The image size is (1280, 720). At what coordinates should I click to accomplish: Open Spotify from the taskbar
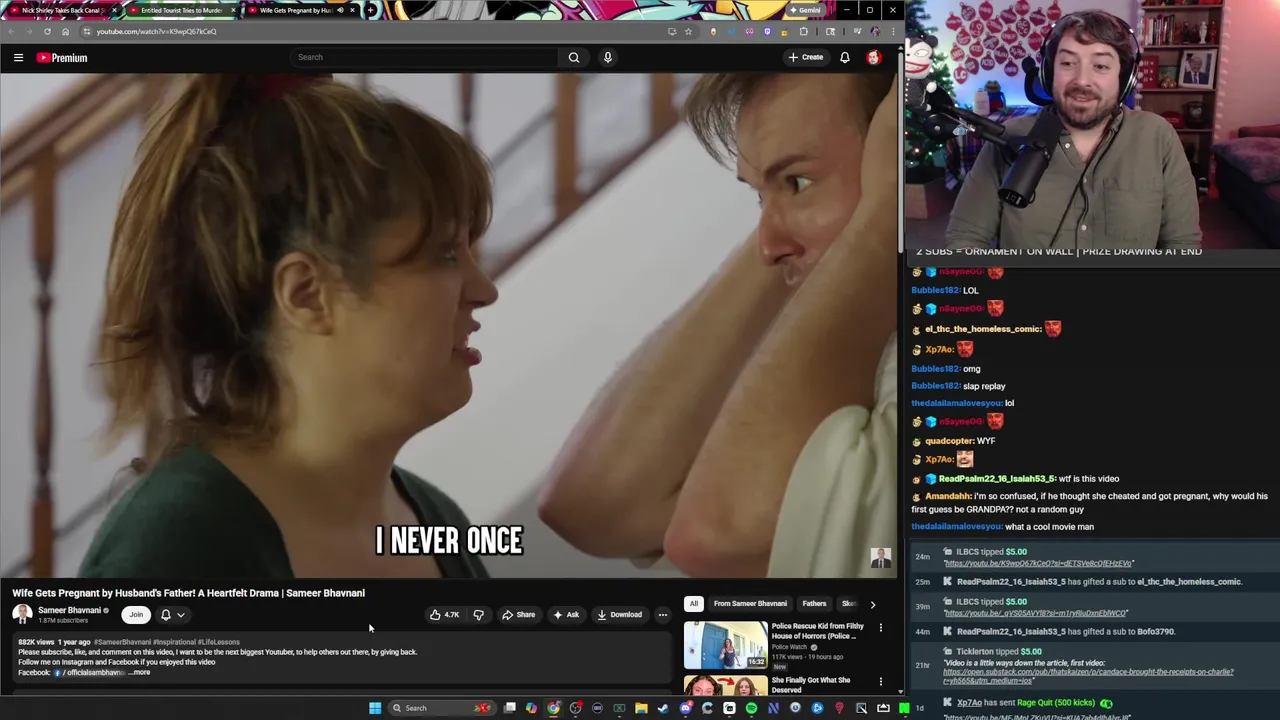point(751,708)
